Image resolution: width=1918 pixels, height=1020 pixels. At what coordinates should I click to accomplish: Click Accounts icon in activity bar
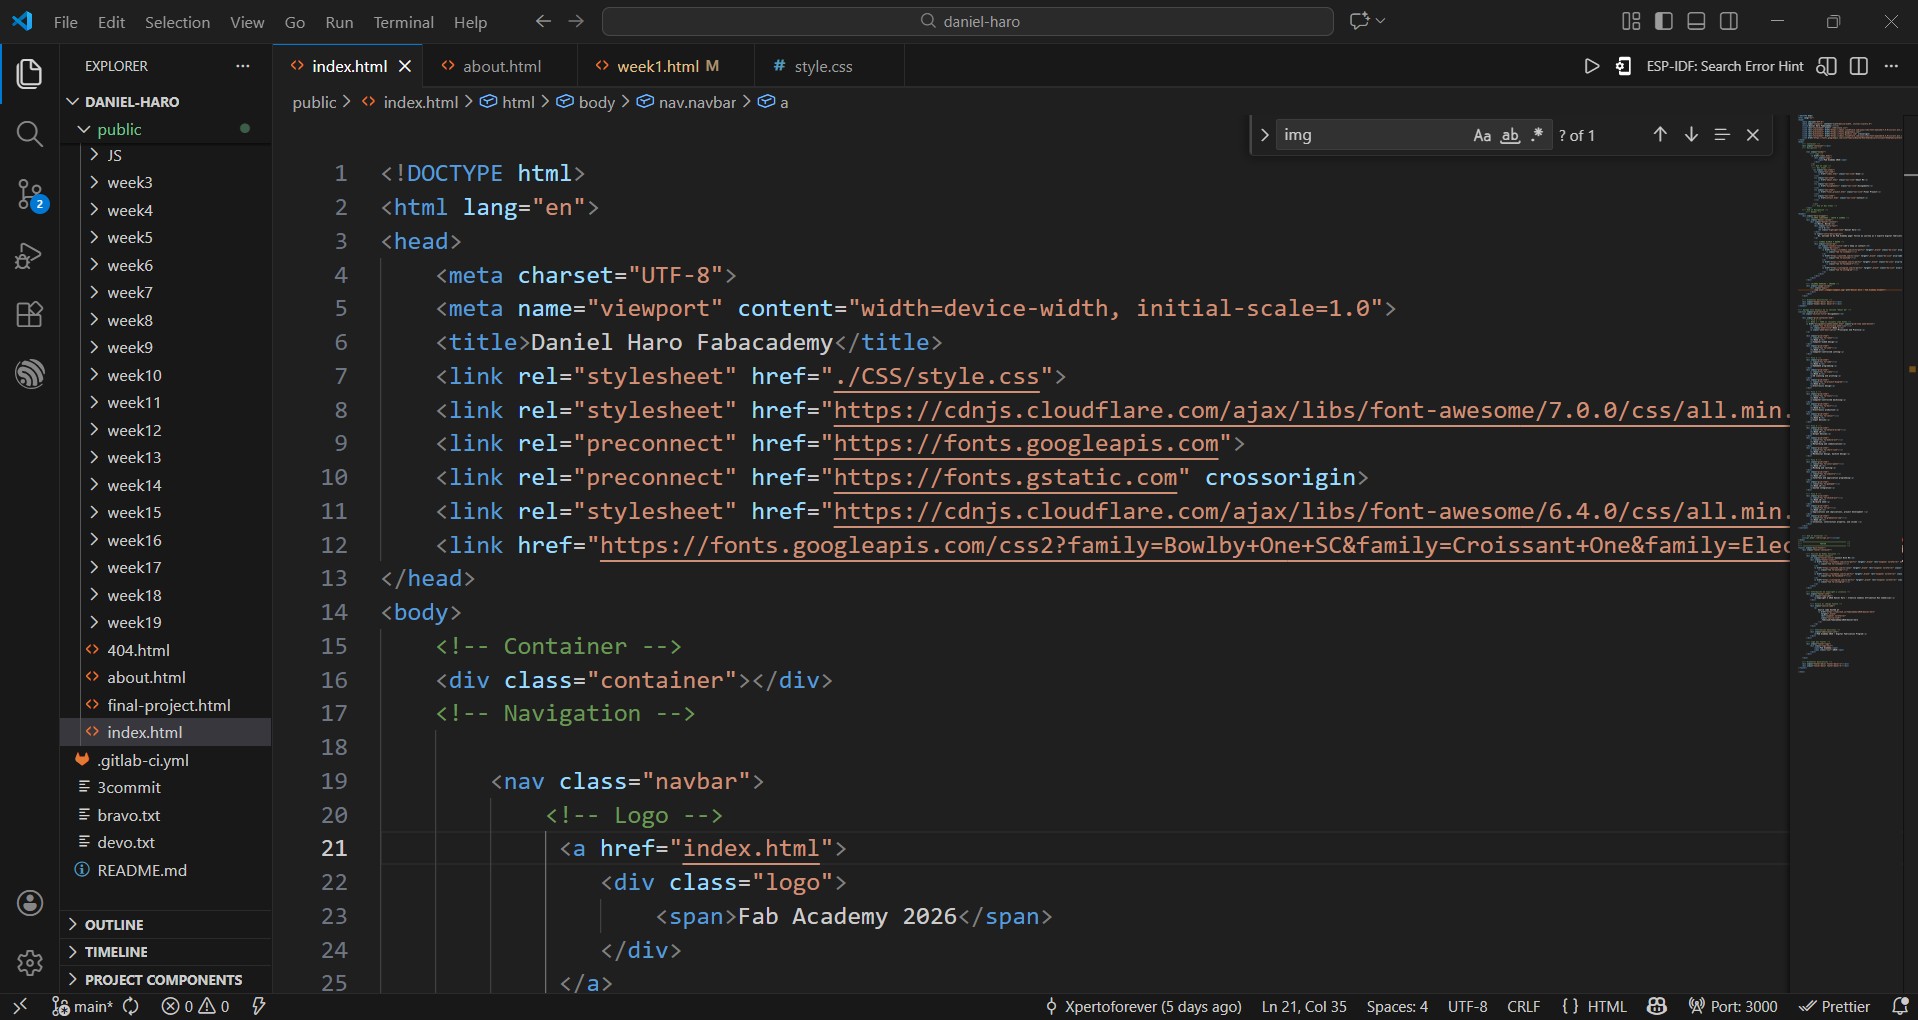(30, 903)
